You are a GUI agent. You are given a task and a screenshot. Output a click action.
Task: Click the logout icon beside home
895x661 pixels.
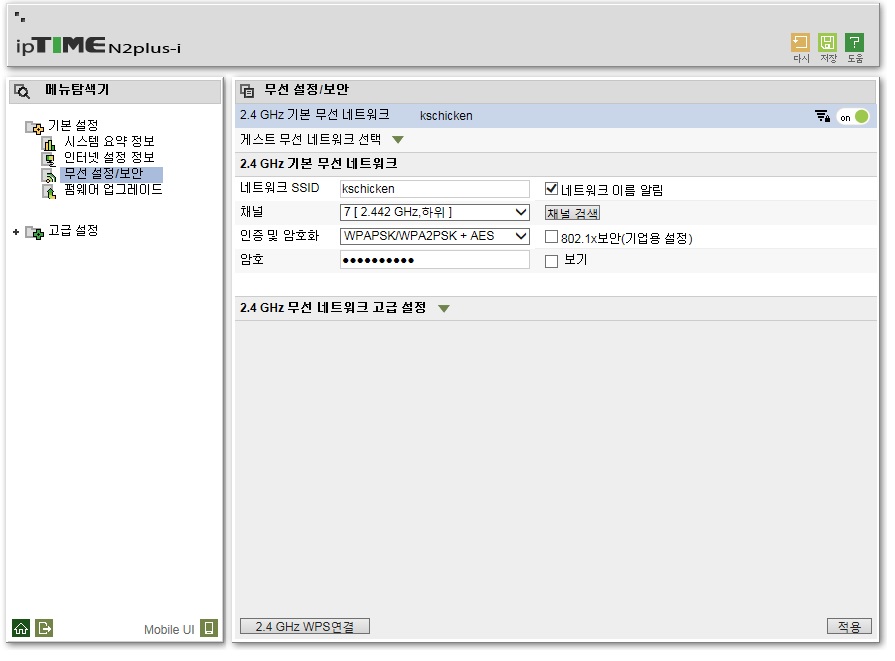(44, 628)
